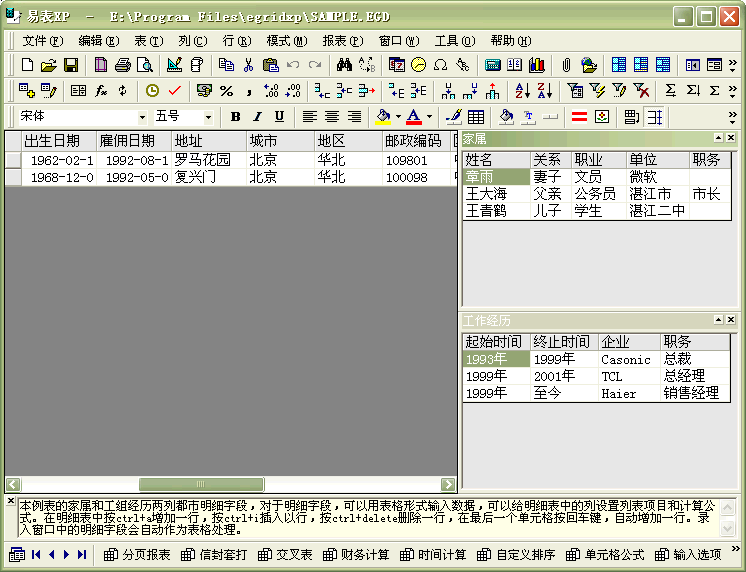Open the fill color dropdown arrow
This screenshot has width=746, height=572.
[398, 117]
